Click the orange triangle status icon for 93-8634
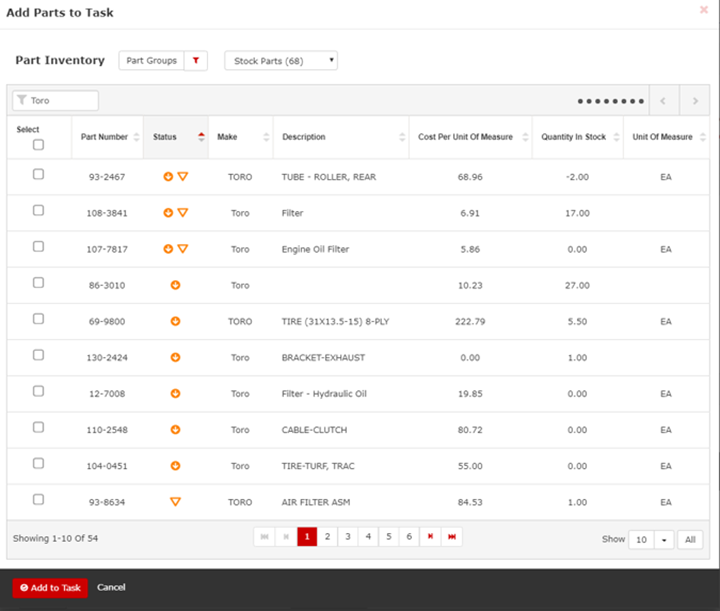Viewport: 720px width, 611px height. point(175,502)
